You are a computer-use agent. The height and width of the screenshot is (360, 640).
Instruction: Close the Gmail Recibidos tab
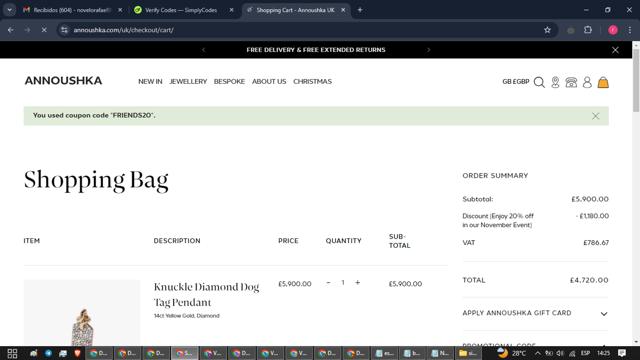click(x=120, y=10)
